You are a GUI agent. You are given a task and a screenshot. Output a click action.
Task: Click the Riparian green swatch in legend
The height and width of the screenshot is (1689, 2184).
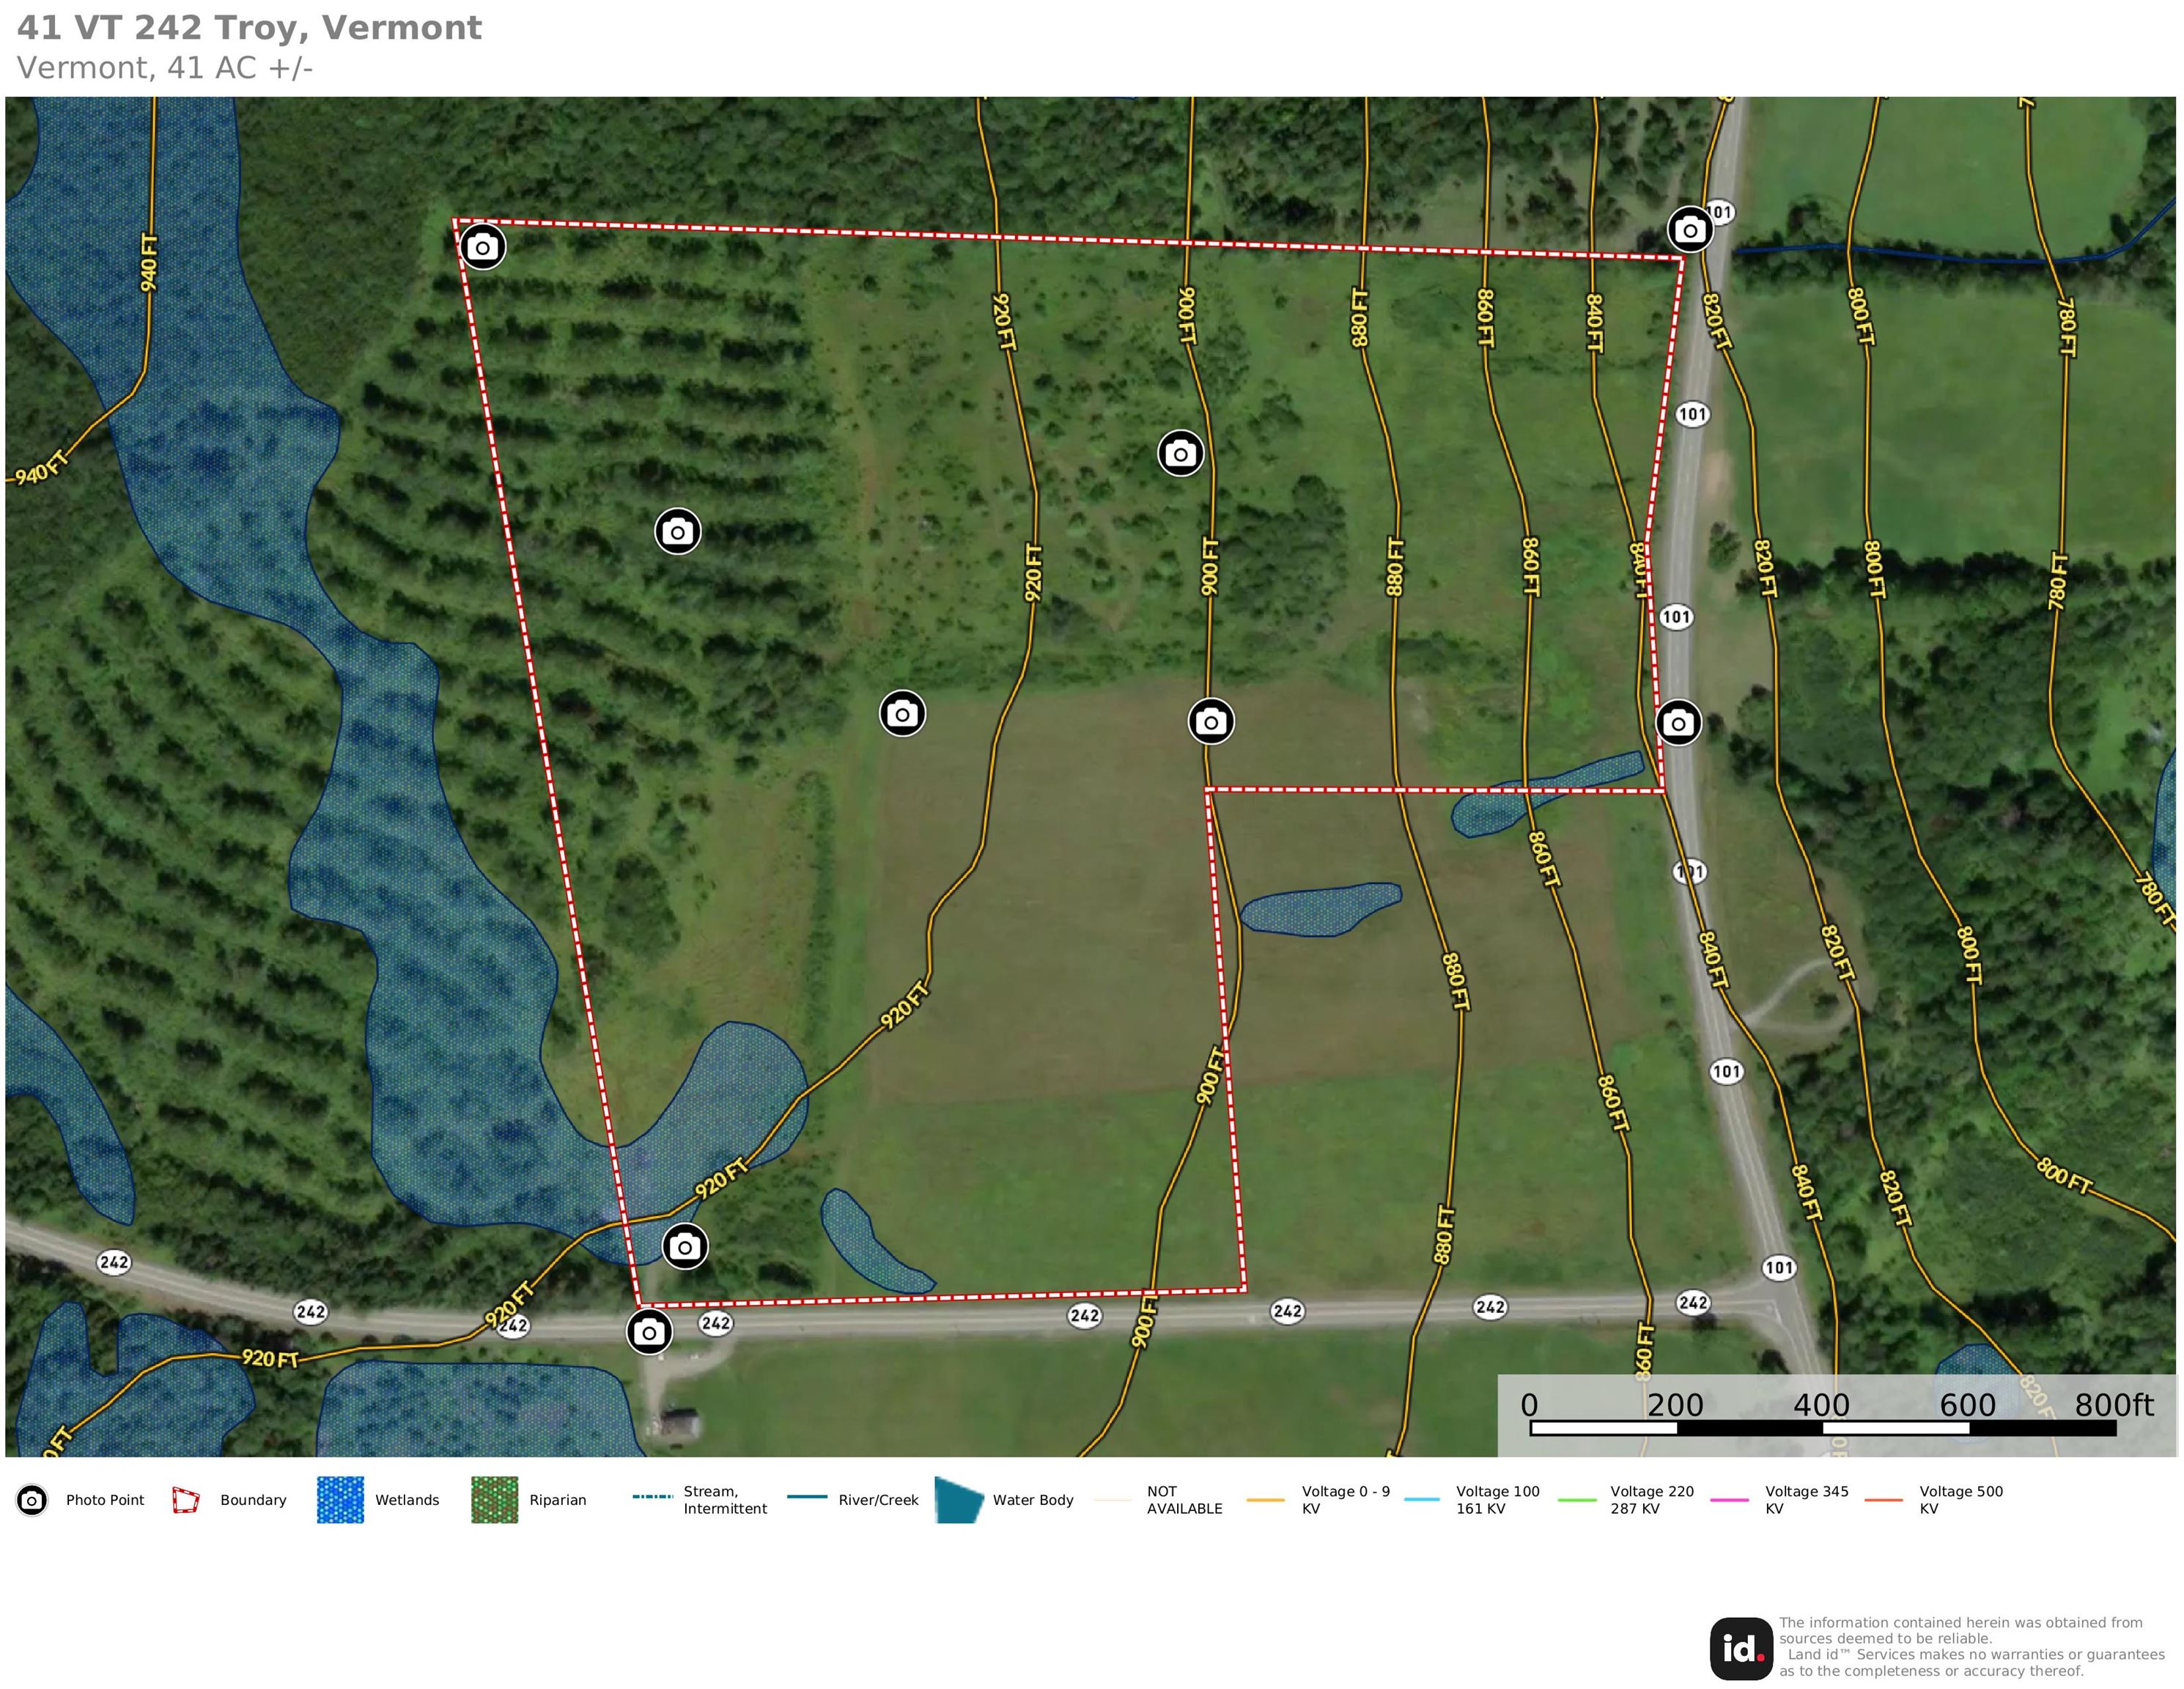(494, 1500)
